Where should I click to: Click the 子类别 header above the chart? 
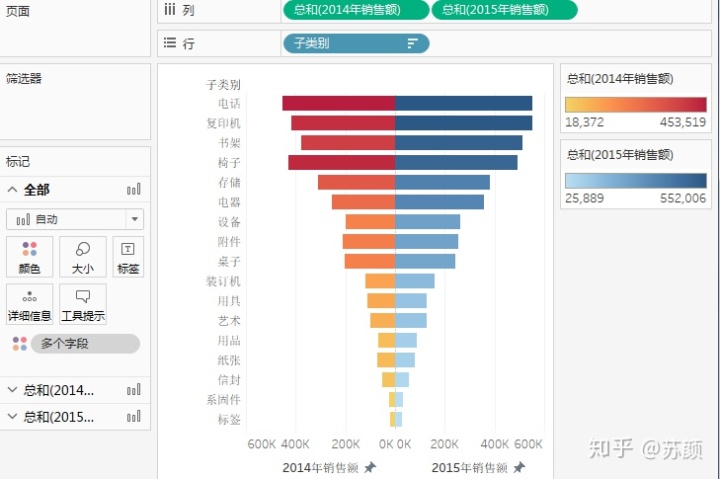(x=223, y=85)
